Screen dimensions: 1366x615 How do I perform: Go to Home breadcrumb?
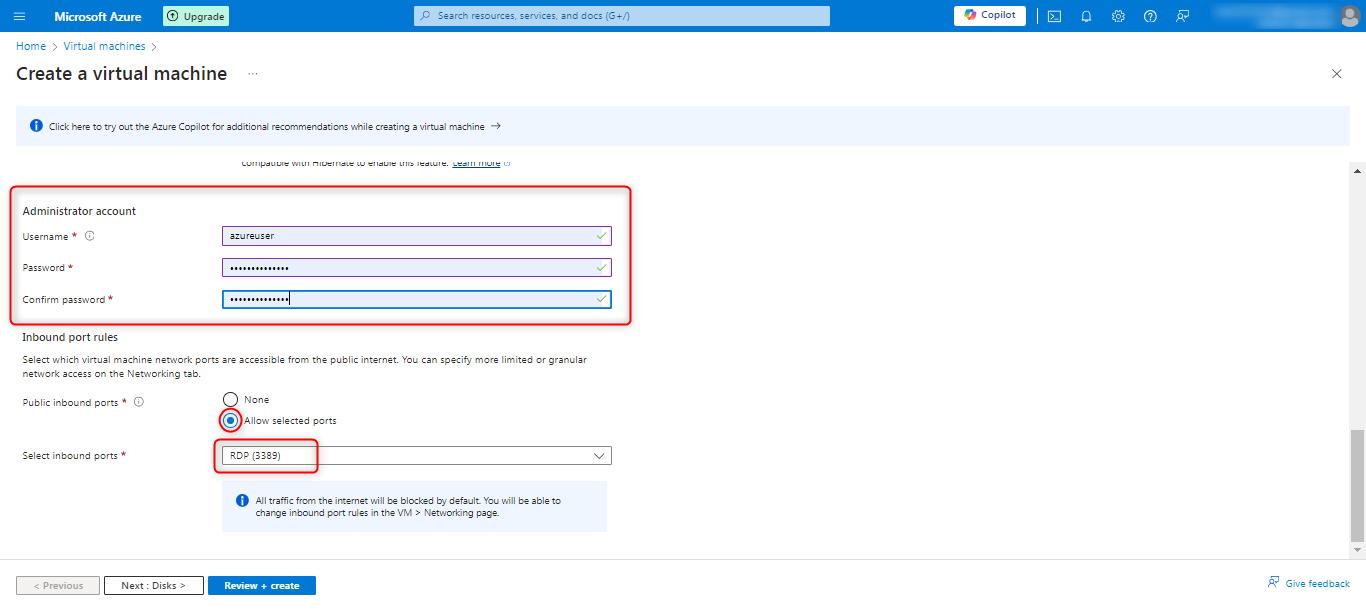pyautogui.click(x=31, y=46)
